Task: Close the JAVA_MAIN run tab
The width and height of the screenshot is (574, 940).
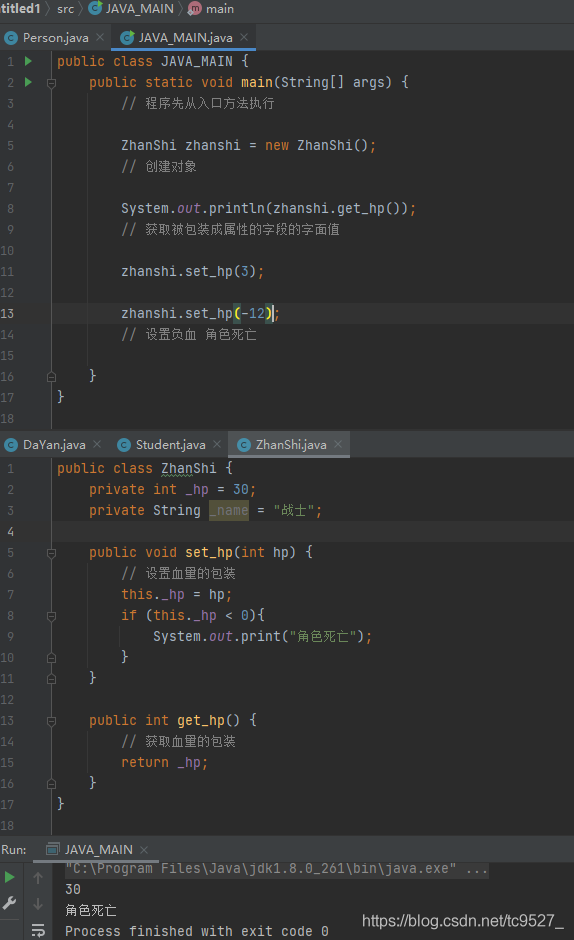Action: [144, 850]
